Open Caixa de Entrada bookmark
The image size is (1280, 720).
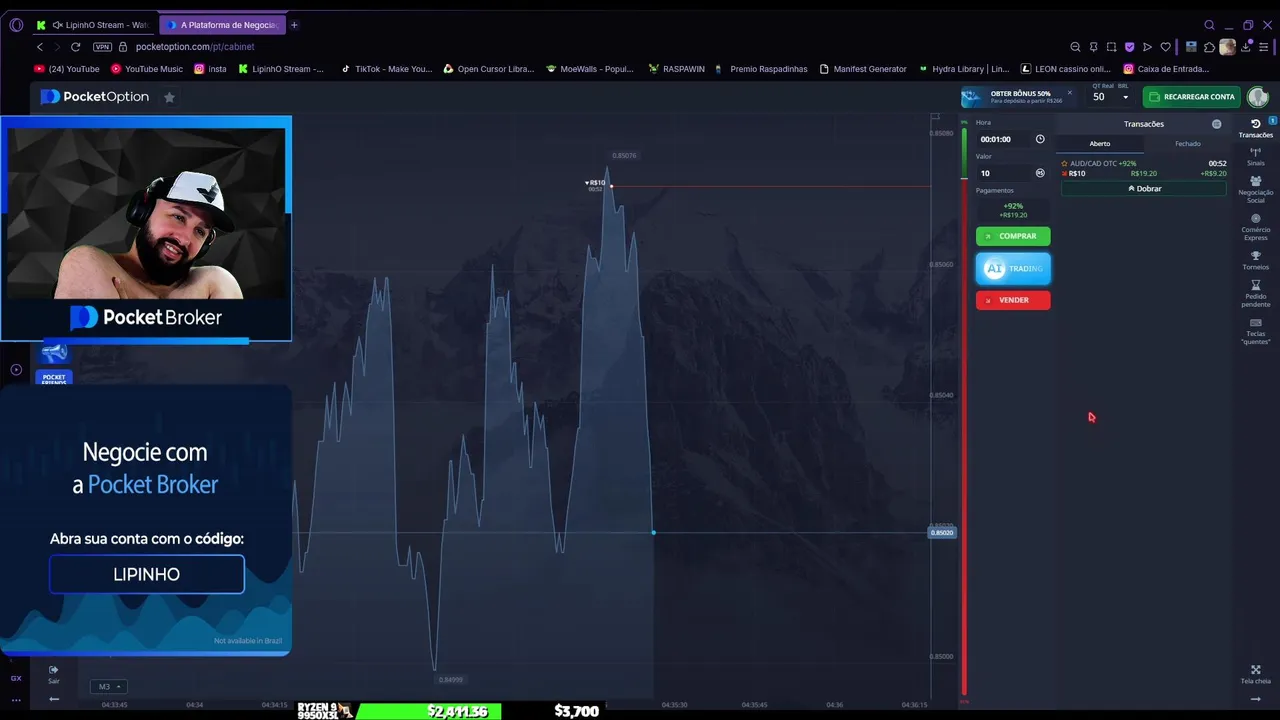(x=1166, y=69)
